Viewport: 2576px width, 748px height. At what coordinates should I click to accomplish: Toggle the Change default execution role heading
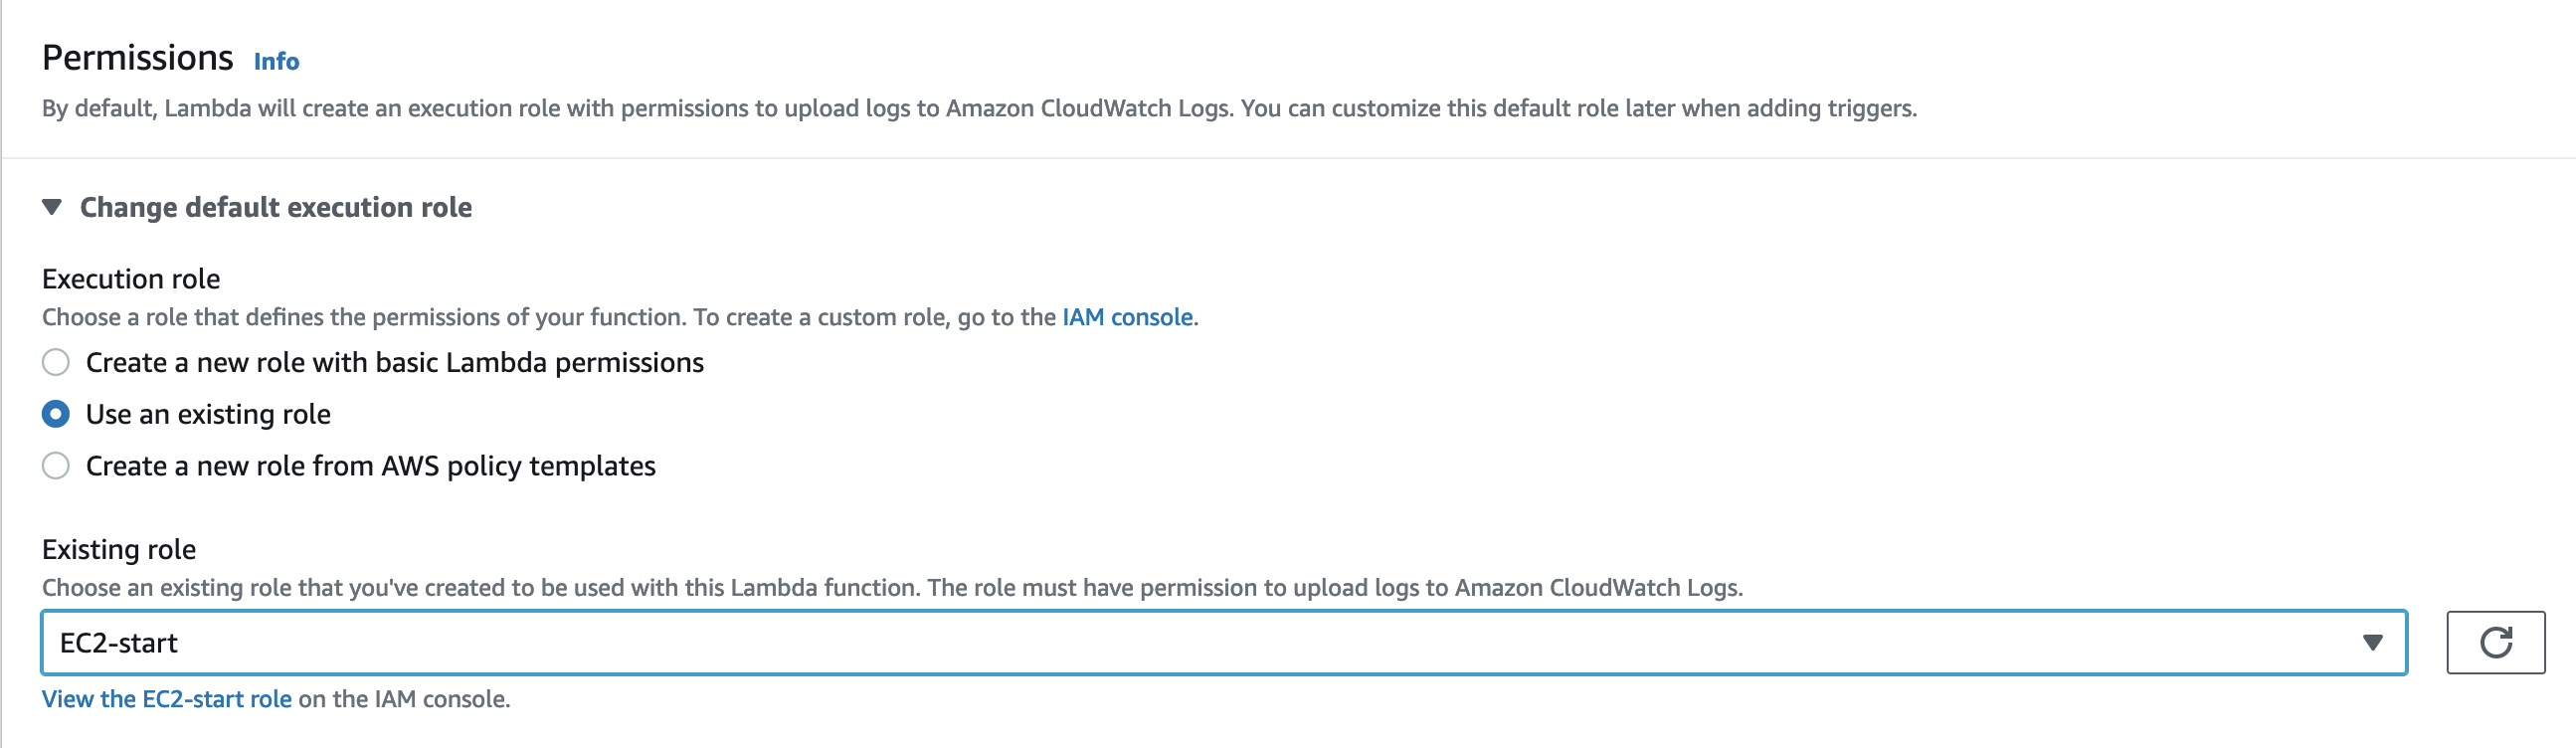[x=276, y=207]
